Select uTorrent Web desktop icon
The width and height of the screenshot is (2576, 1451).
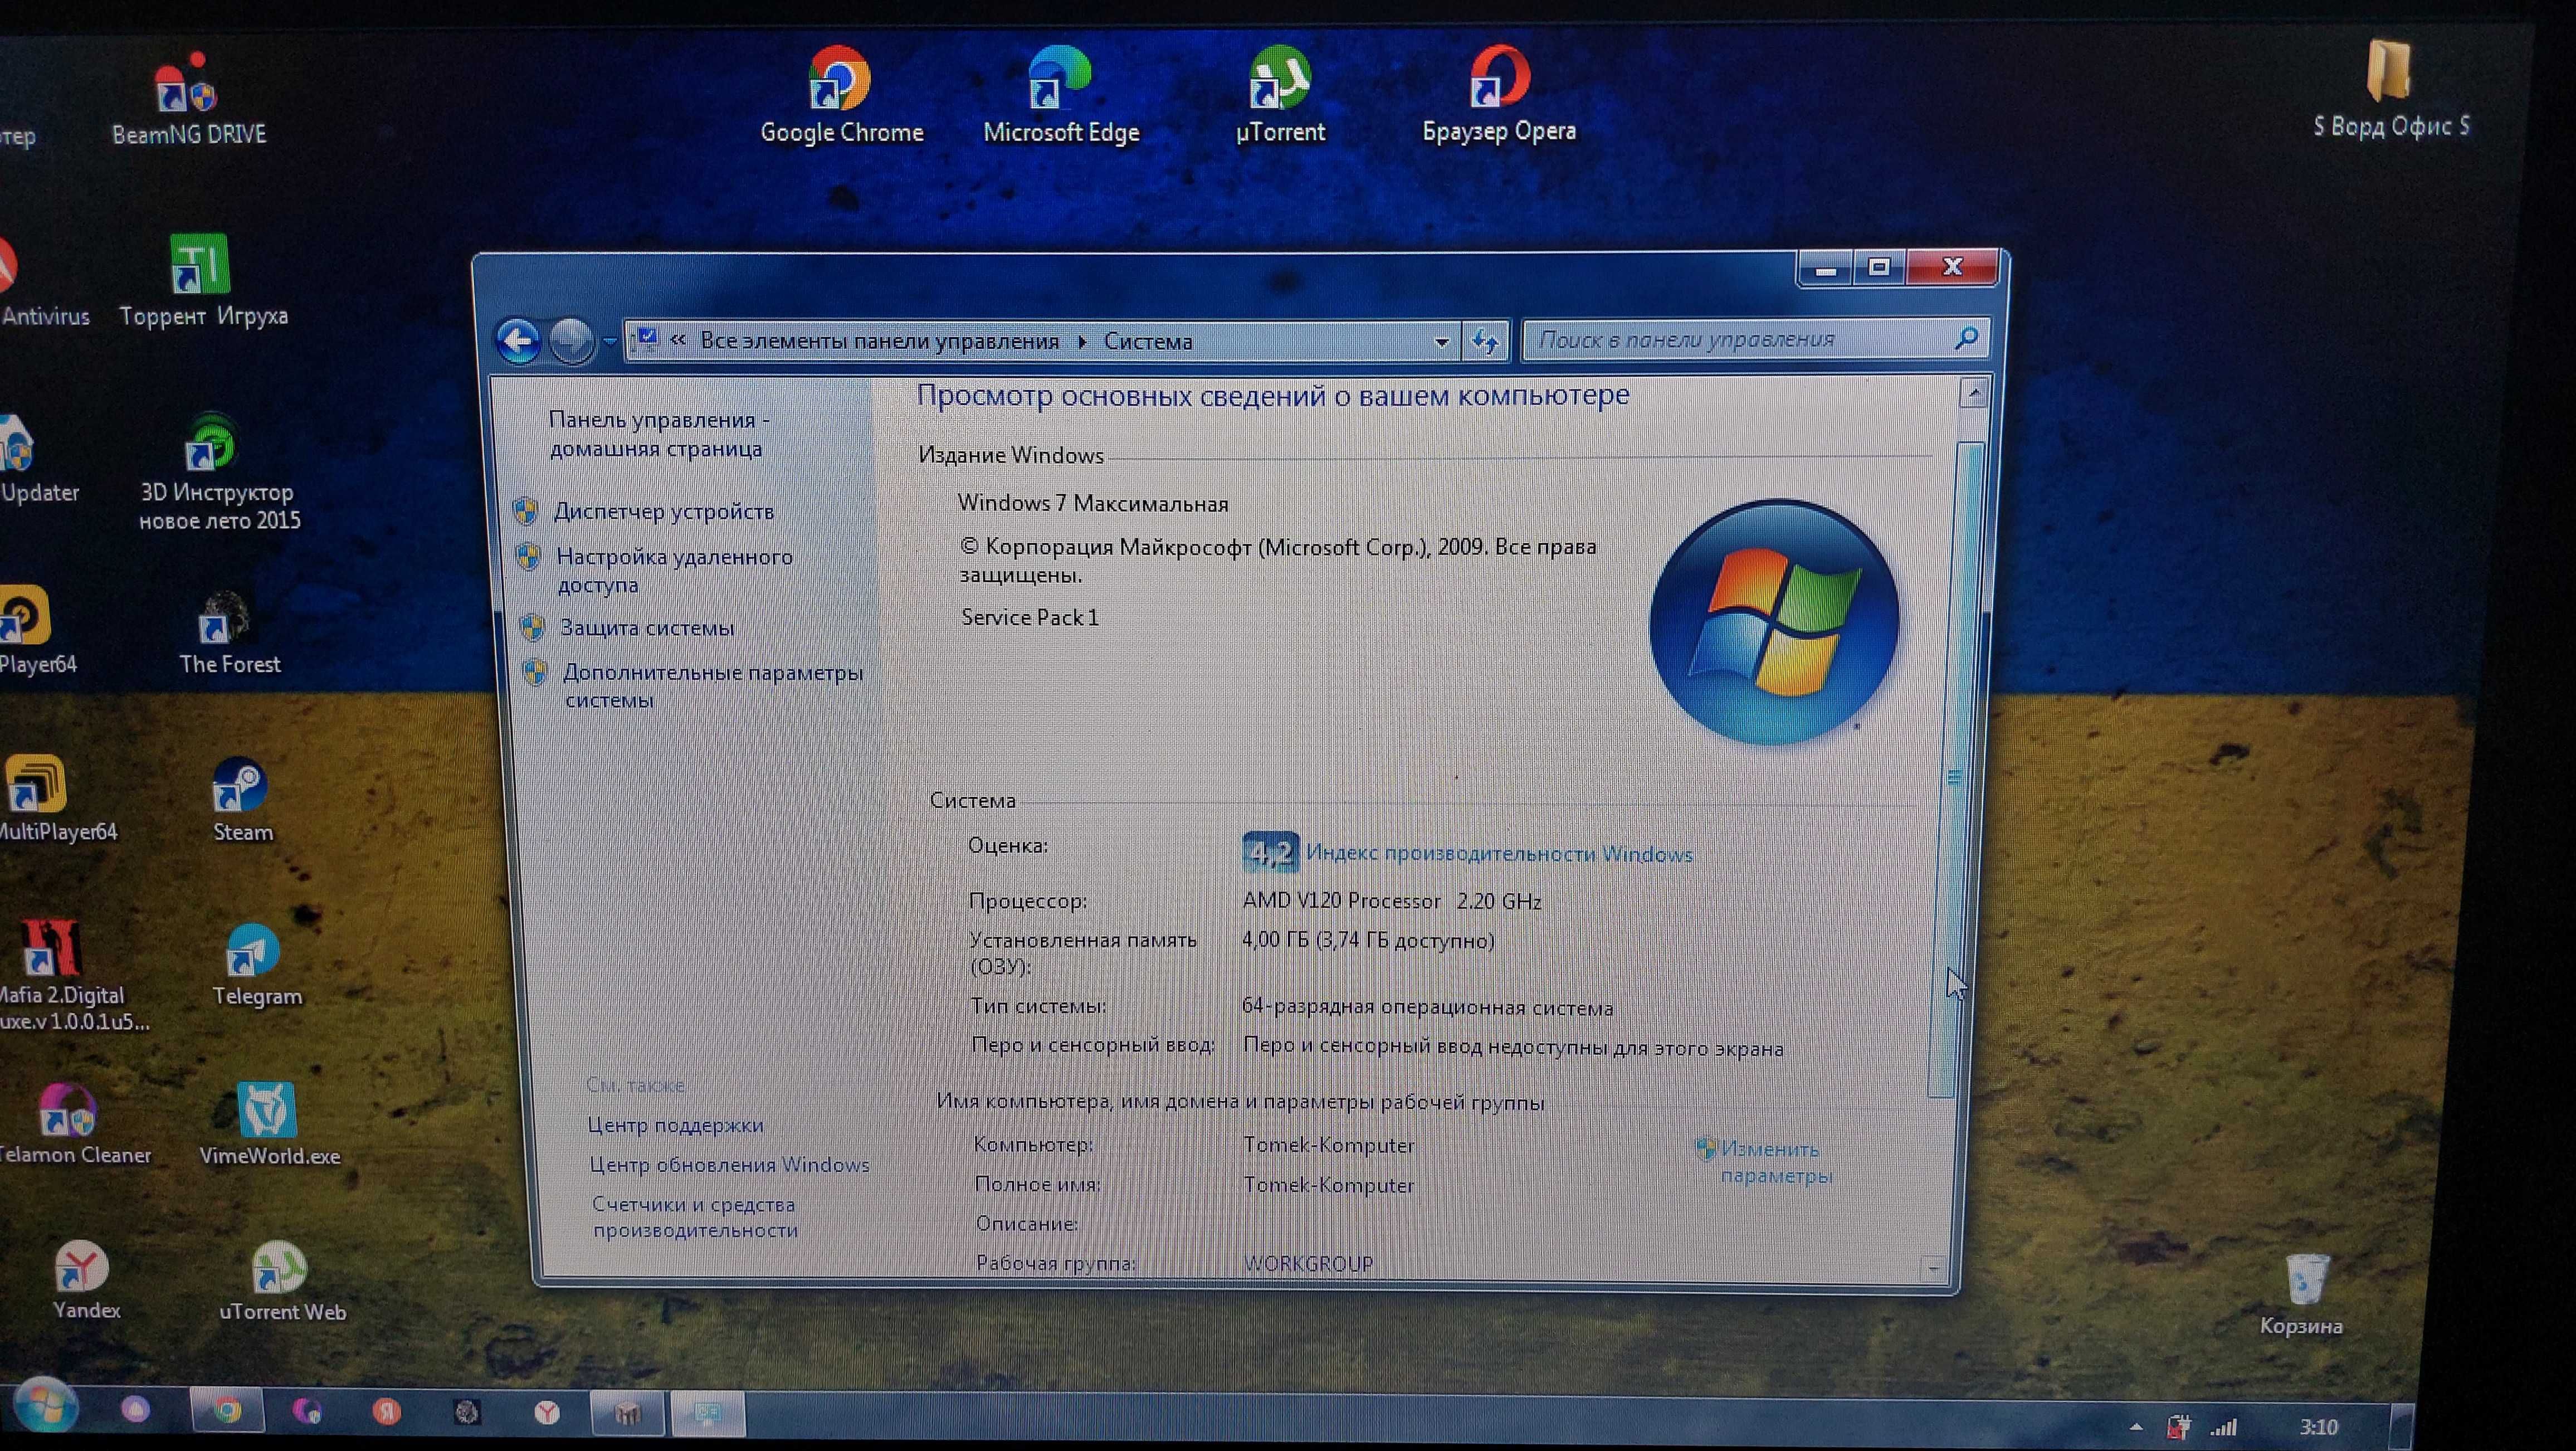coord(282,1282)
